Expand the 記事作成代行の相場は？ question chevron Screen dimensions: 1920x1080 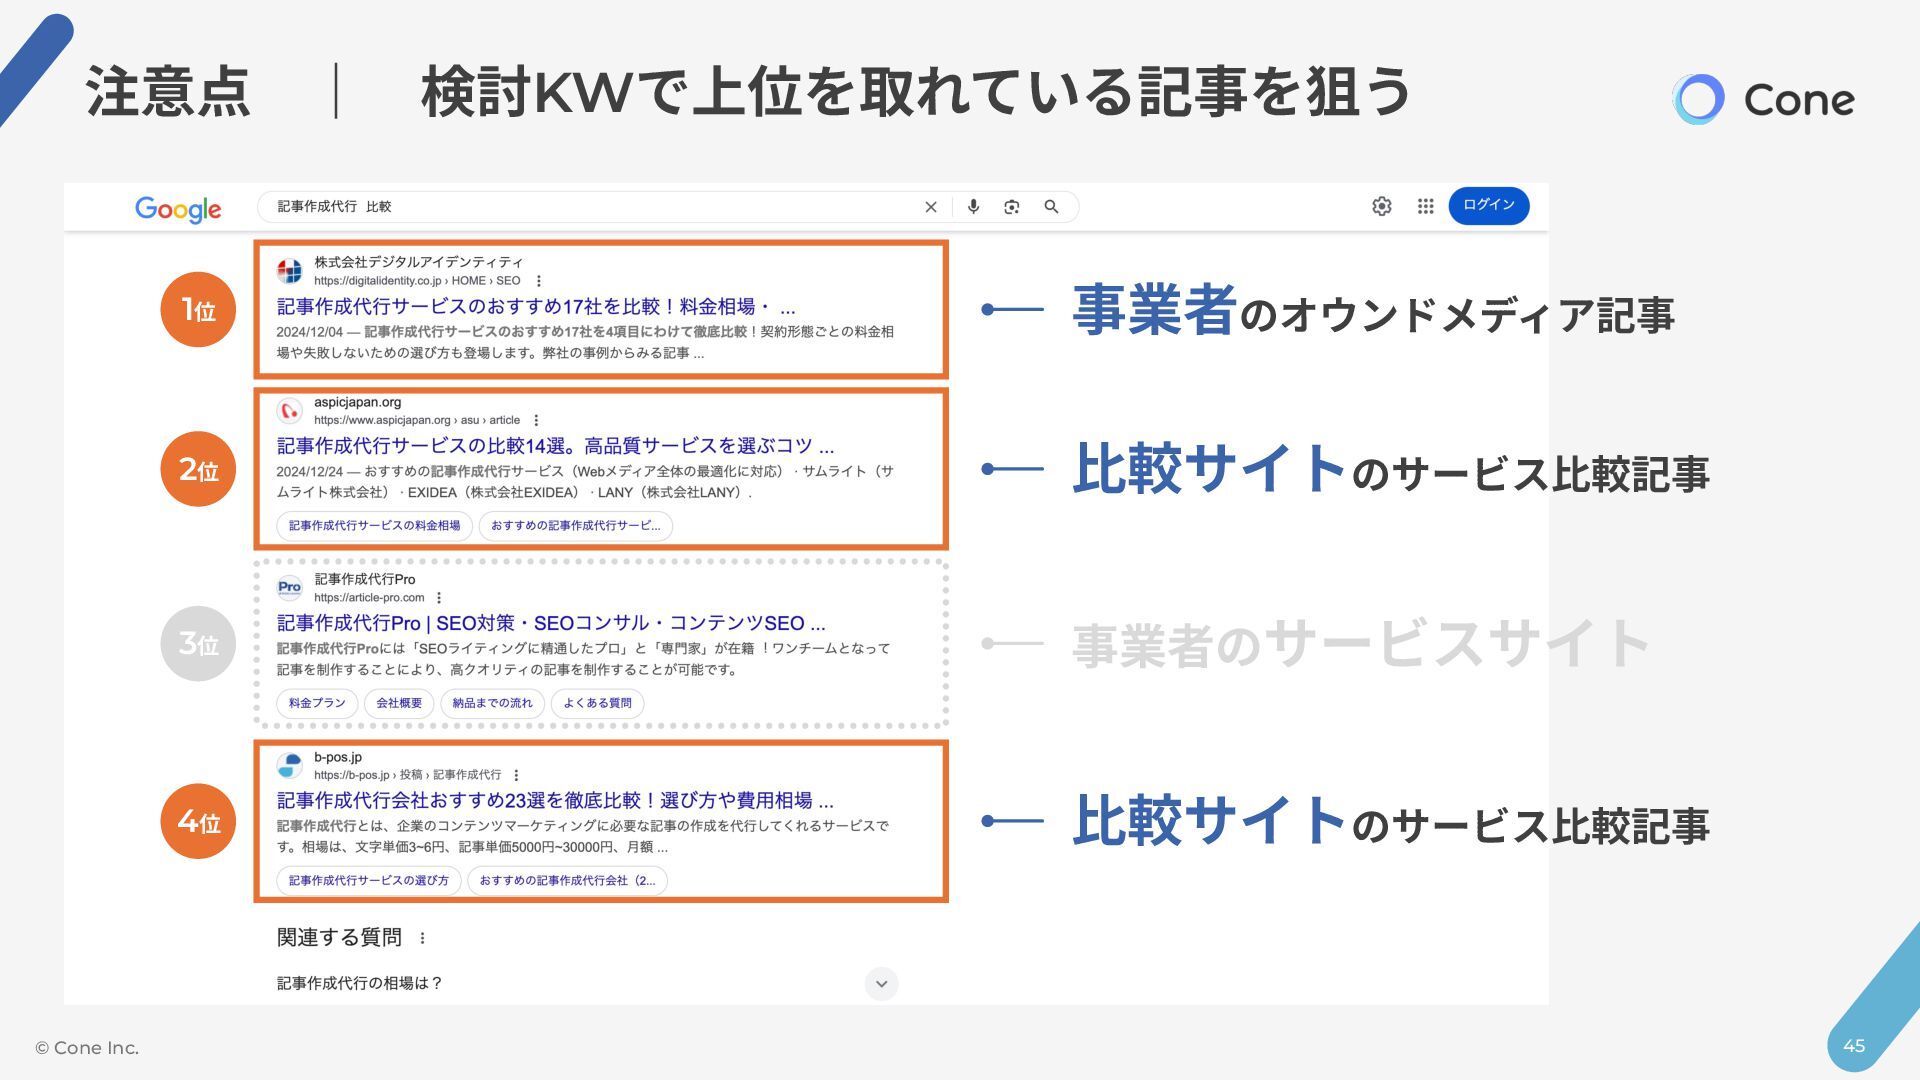pos(881,984)
